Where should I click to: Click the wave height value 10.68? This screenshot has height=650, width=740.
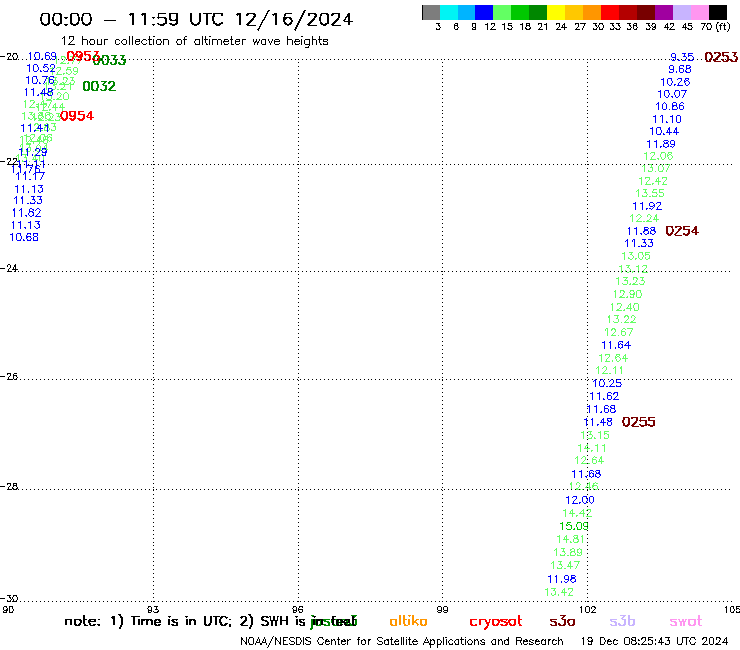(24, 237)
